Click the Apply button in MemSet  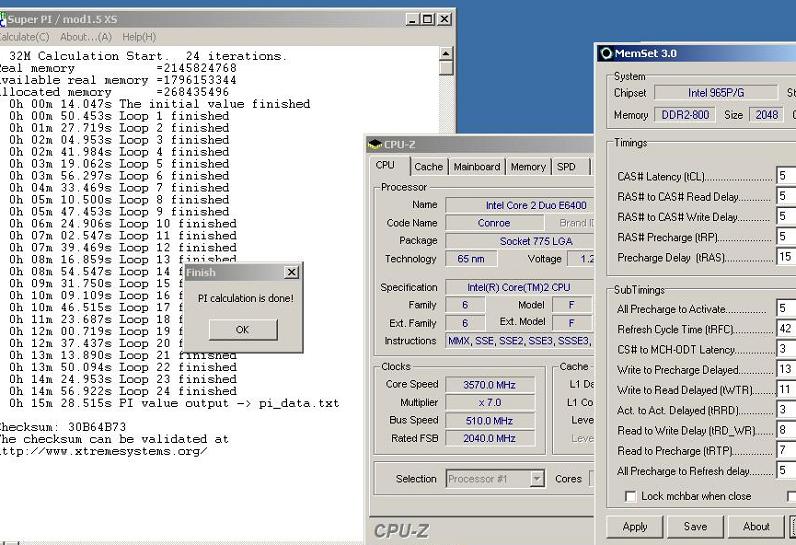pos(635,527)
